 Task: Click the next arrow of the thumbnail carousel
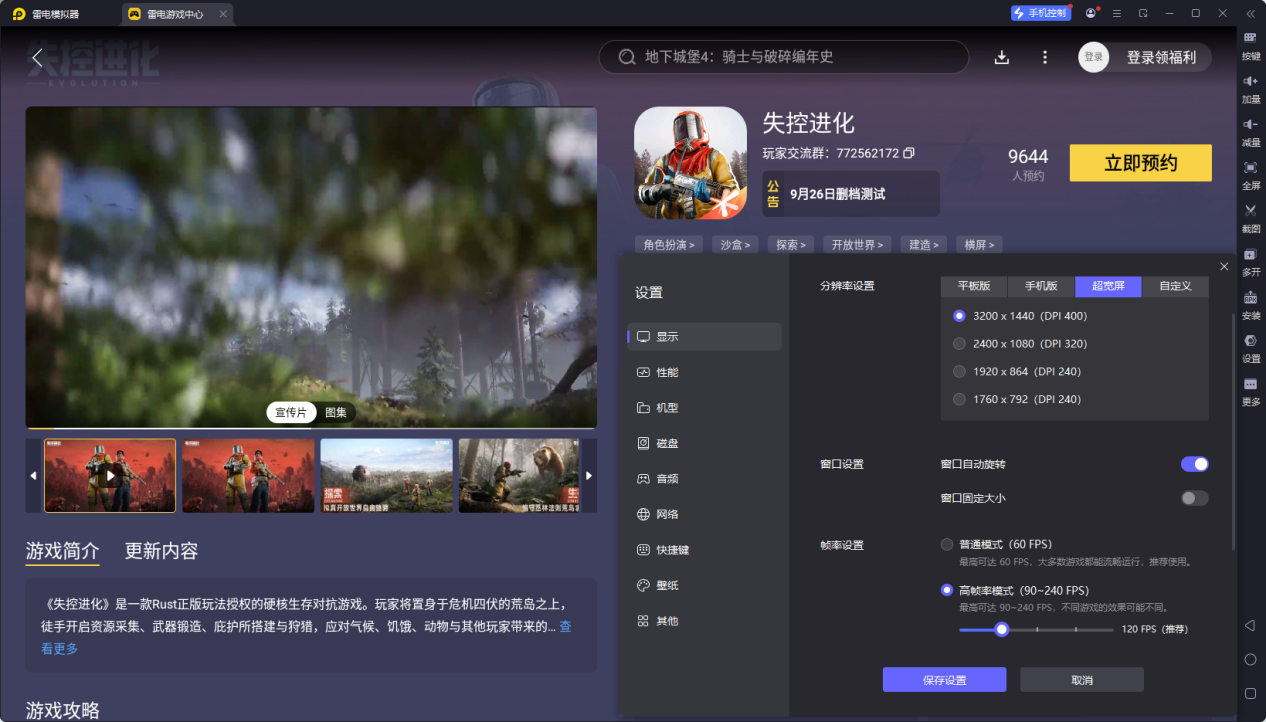pyautogui.click(x=589, y=476)
